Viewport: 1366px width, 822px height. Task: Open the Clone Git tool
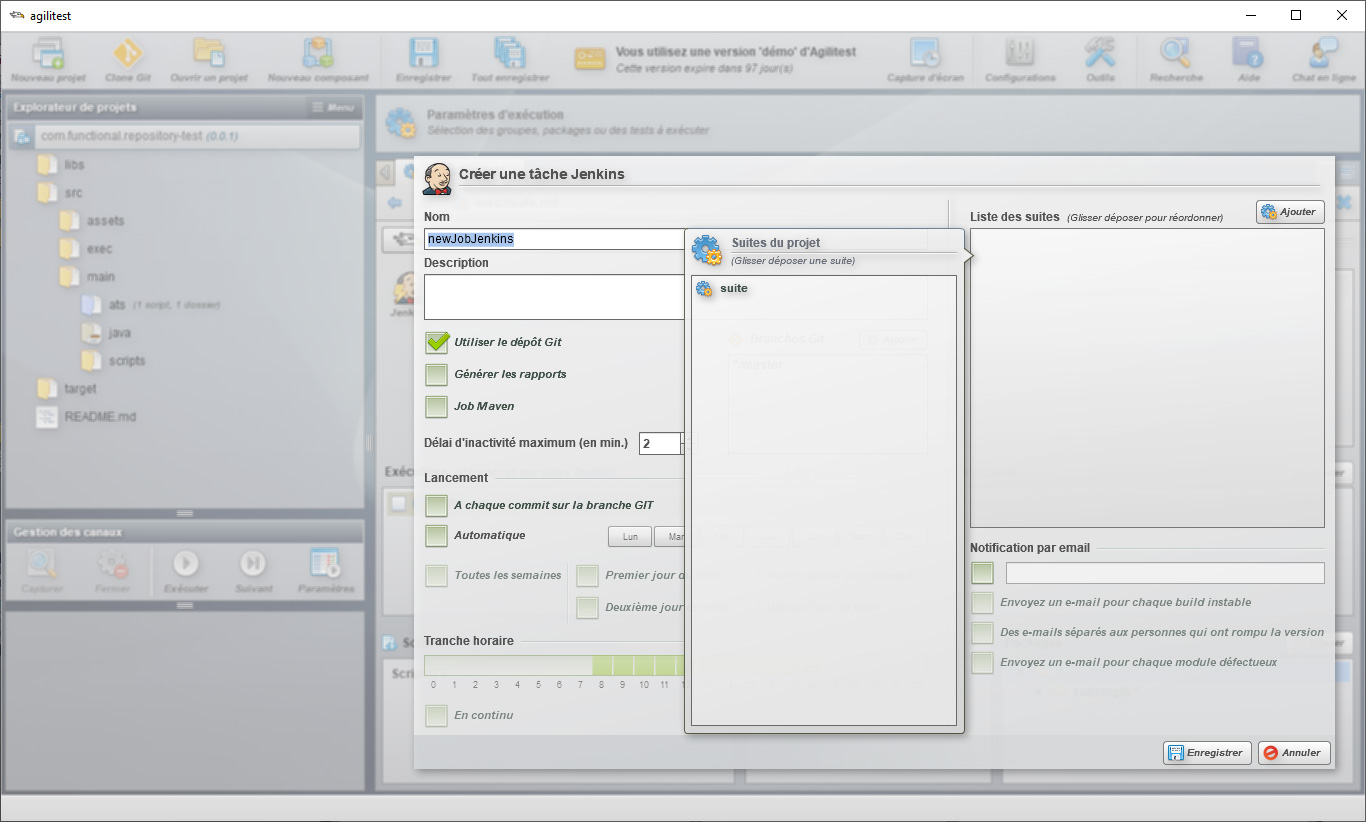pos(128,53)
